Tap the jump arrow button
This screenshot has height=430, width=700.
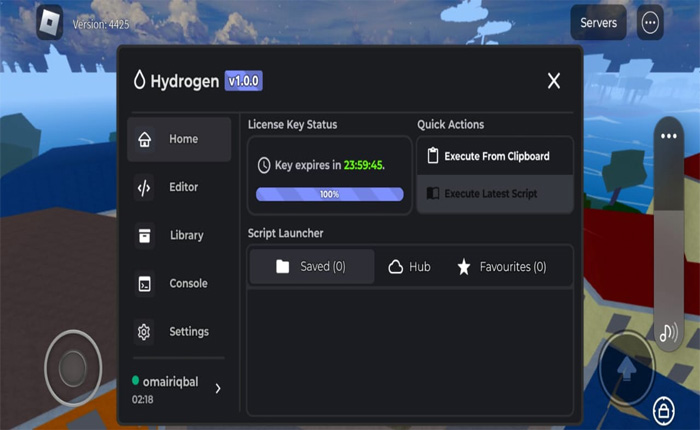(627, 368)
